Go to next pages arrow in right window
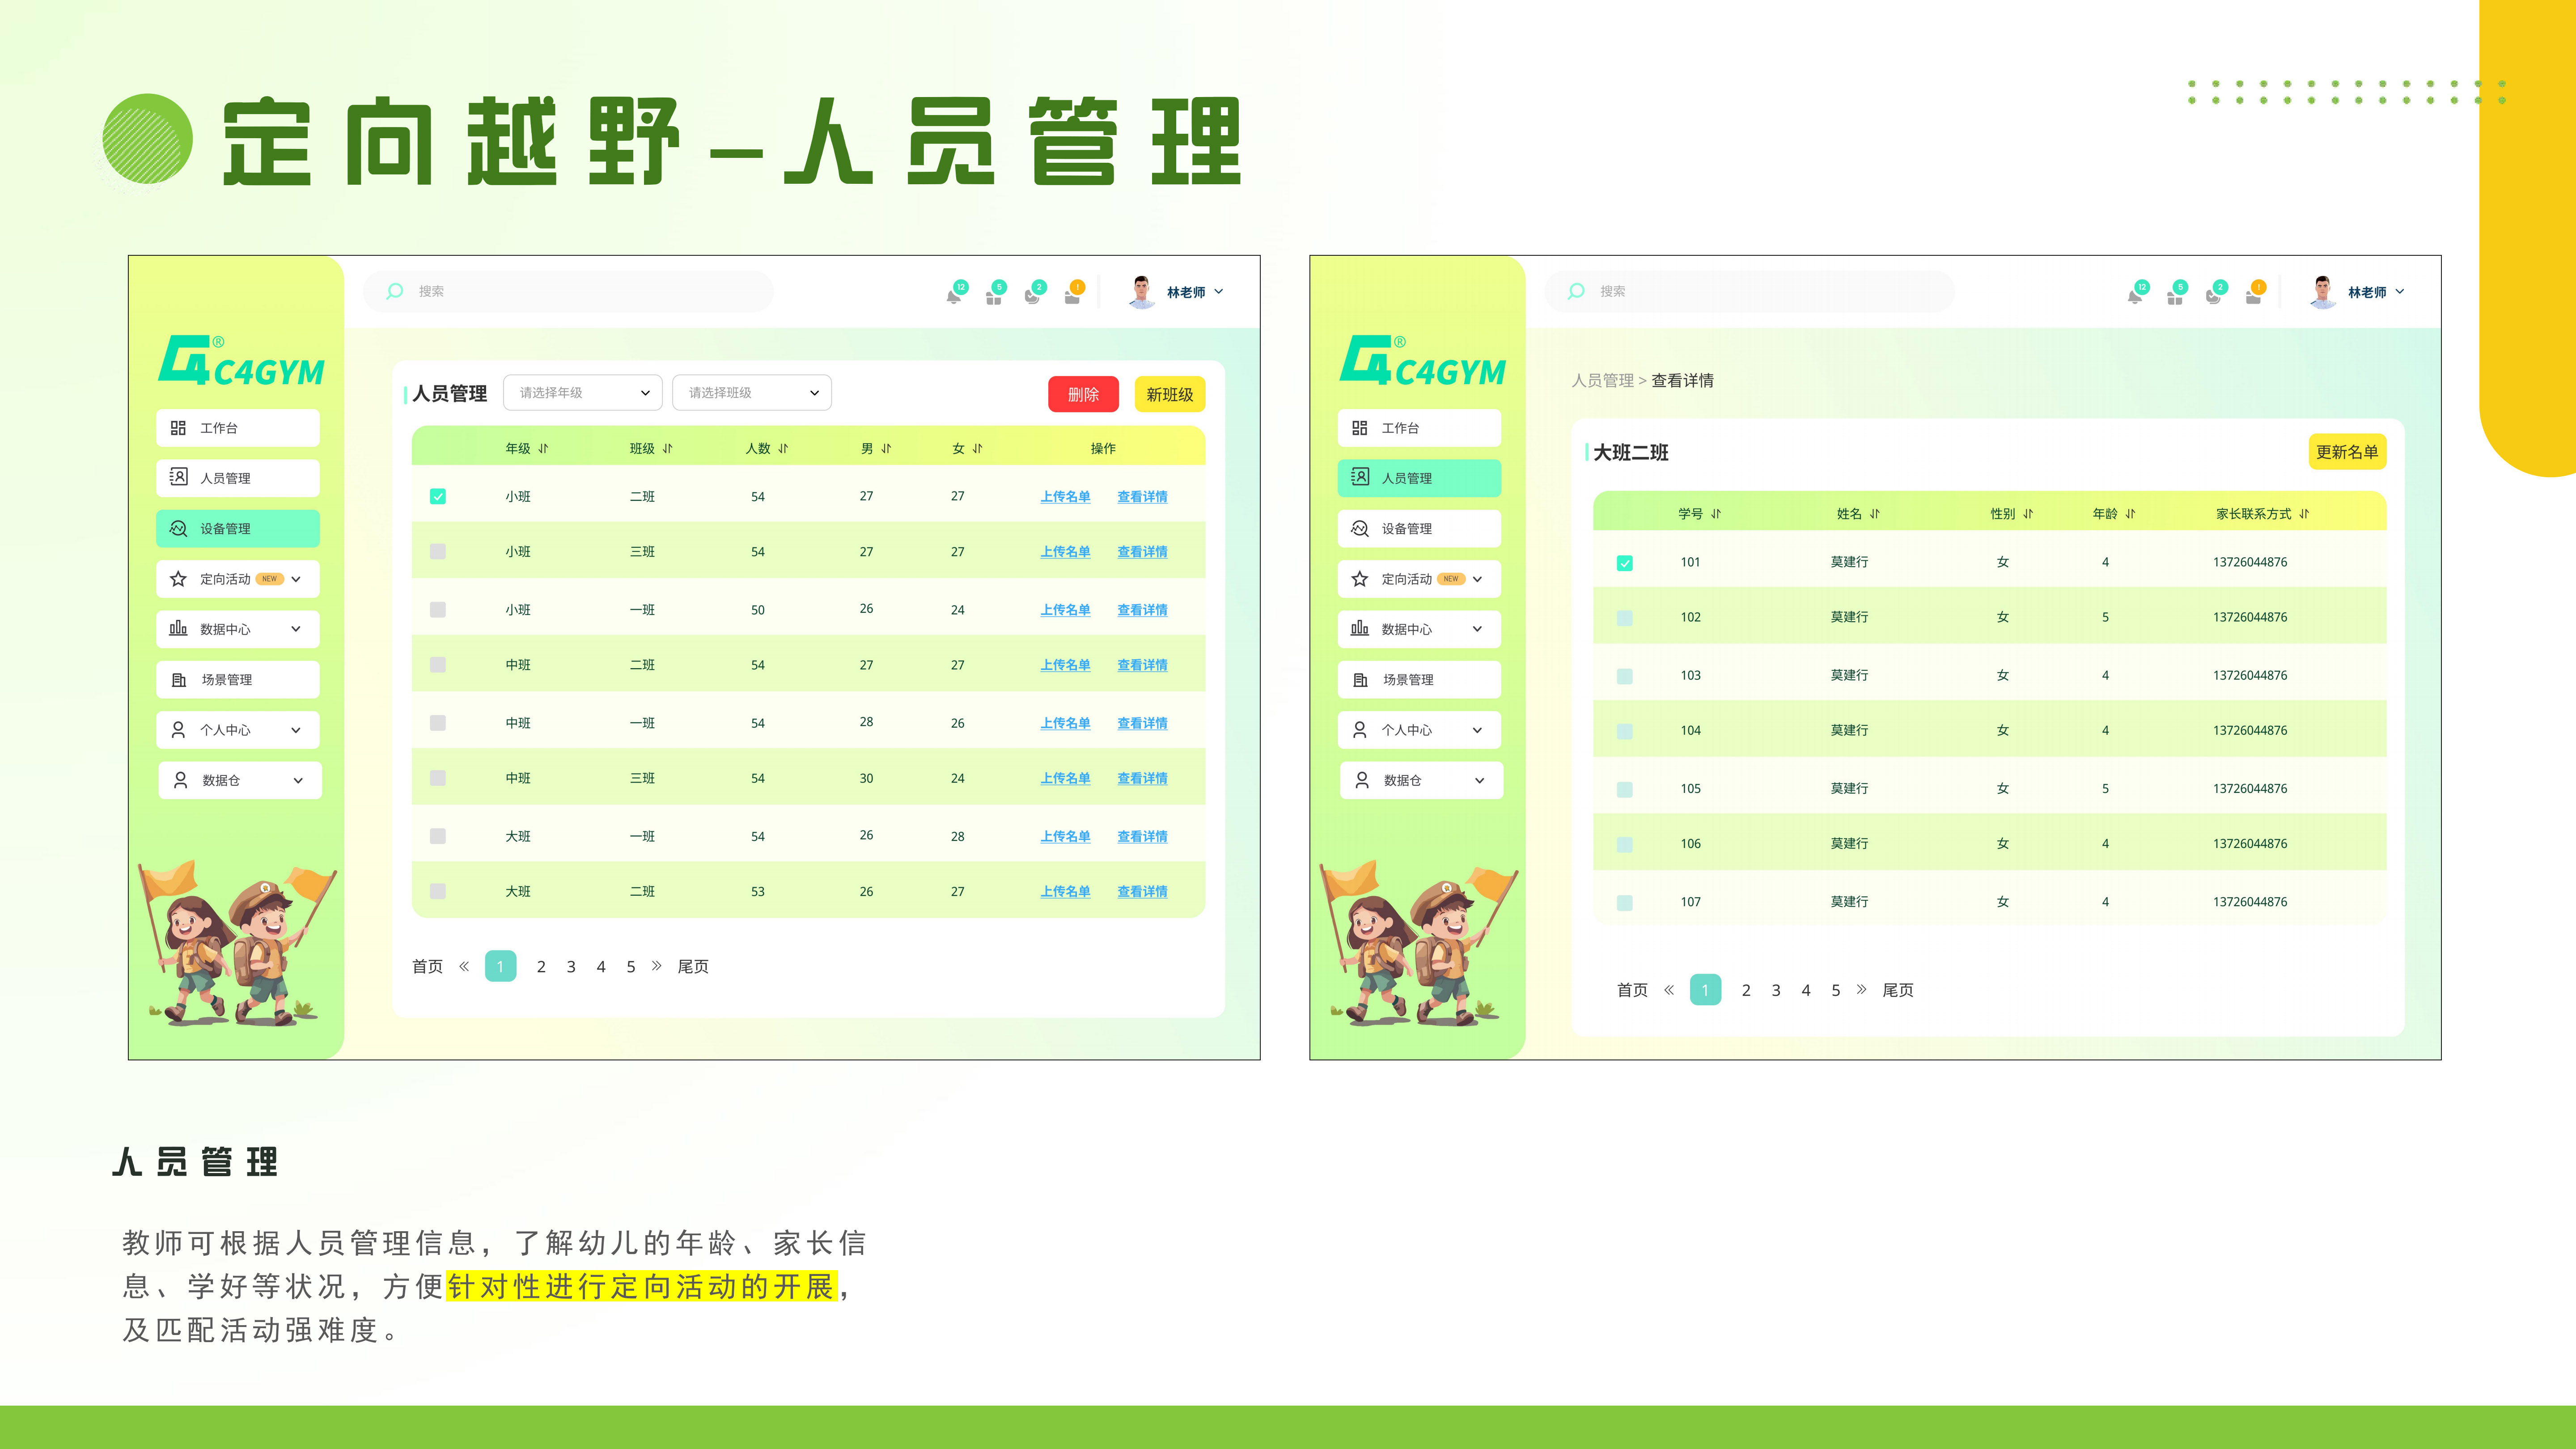Image resolution: width=2576 pixels, height=1449 pixels. click(x=1861, y=990)
